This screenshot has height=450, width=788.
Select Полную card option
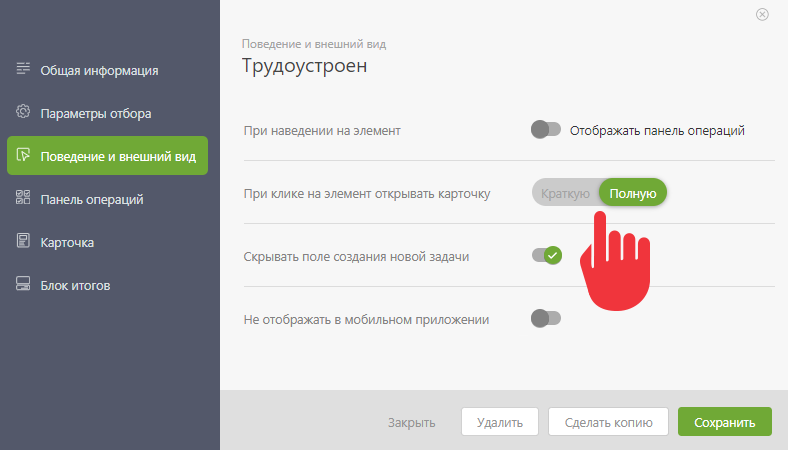pos(633,193)
